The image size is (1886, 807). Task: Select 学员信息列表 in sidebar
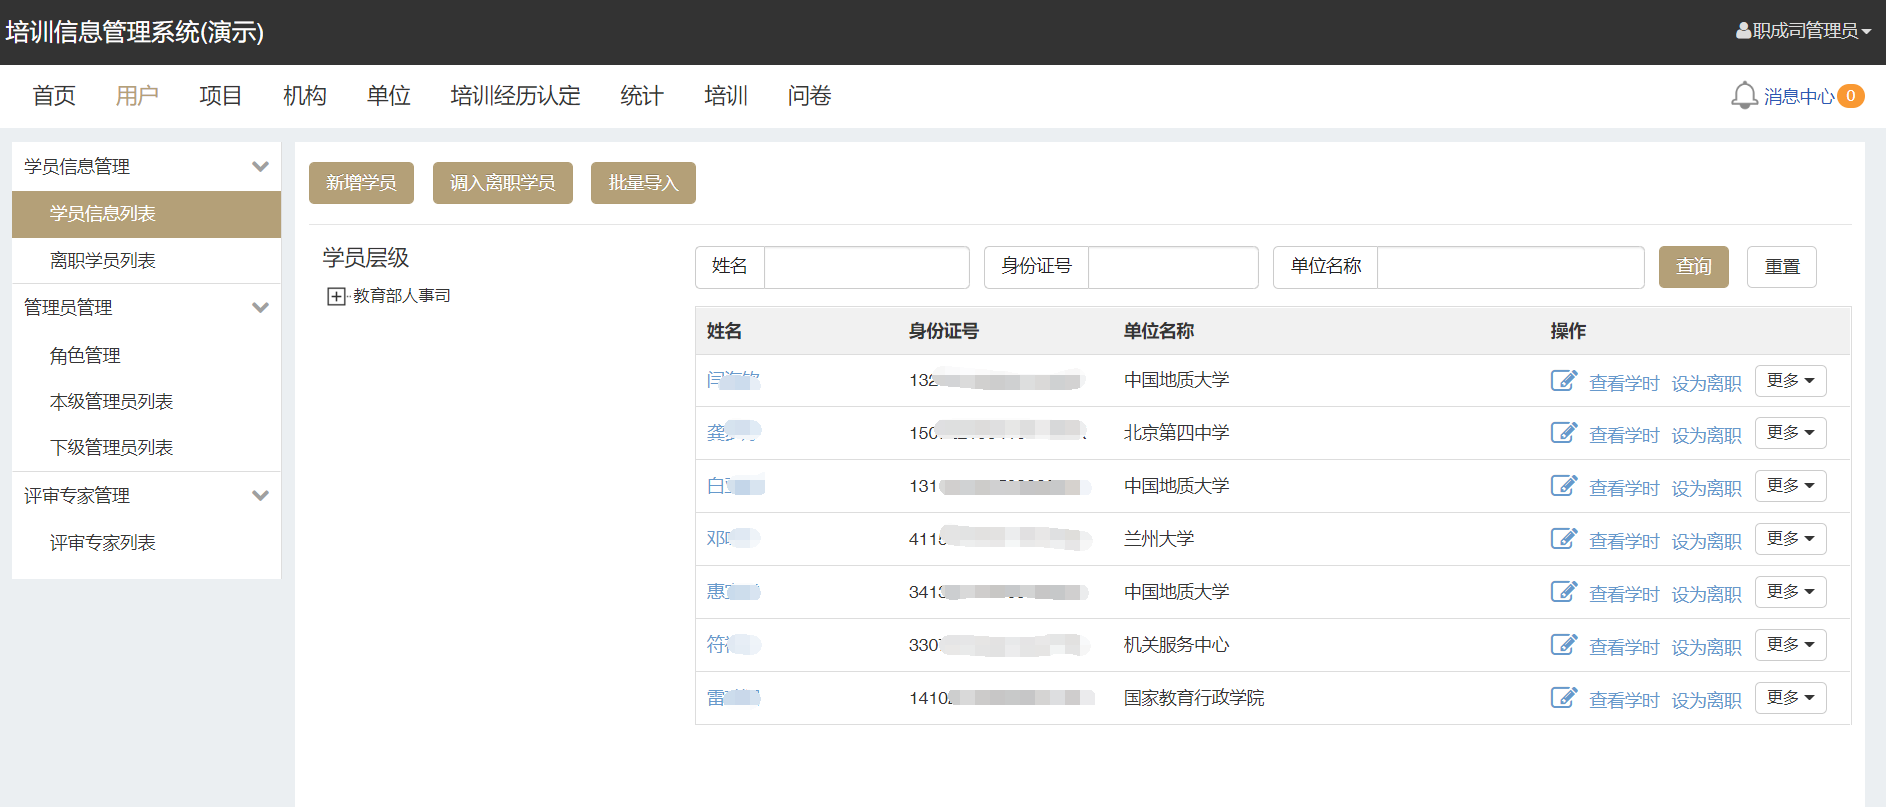146,214
